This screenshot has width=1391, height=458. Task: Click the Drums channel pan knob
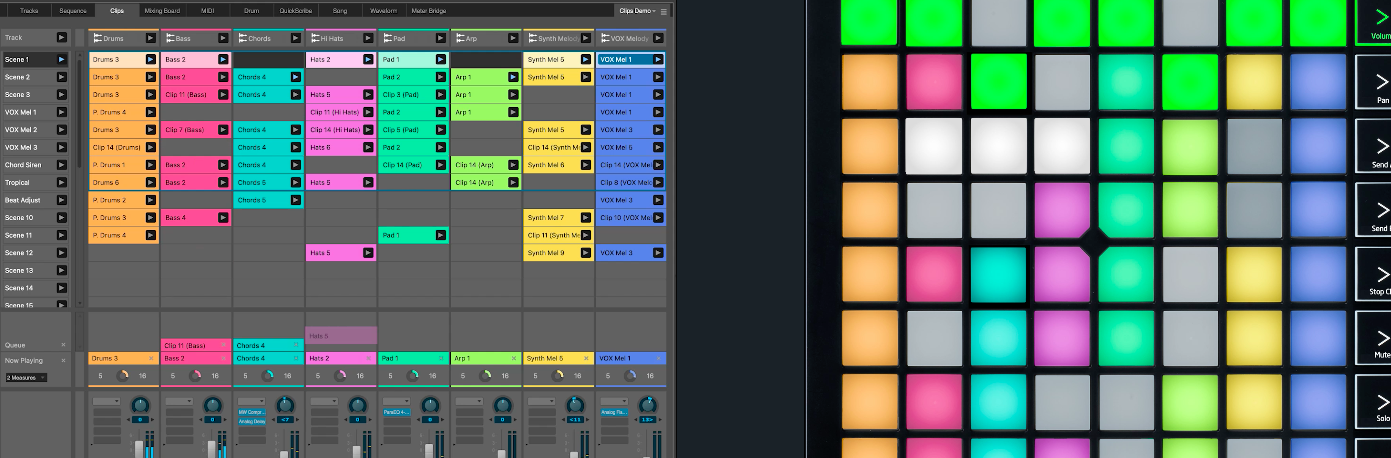tap(141, 403)
